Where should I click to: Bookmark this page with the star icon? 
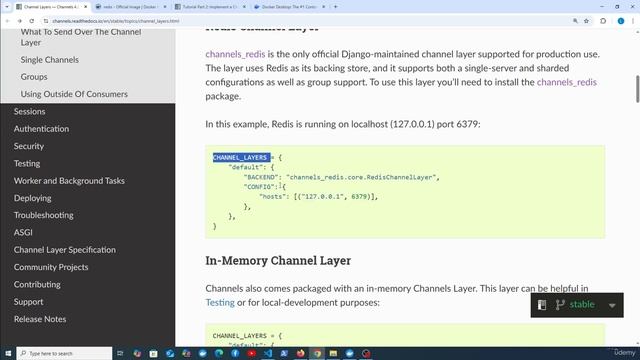(587, 21)
